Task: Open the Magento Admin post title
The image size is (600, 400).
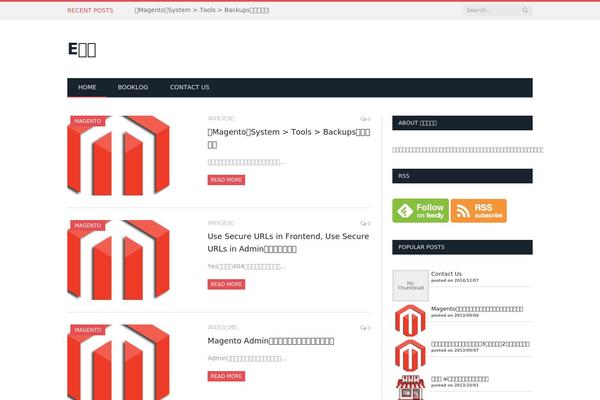Action: 271,341
